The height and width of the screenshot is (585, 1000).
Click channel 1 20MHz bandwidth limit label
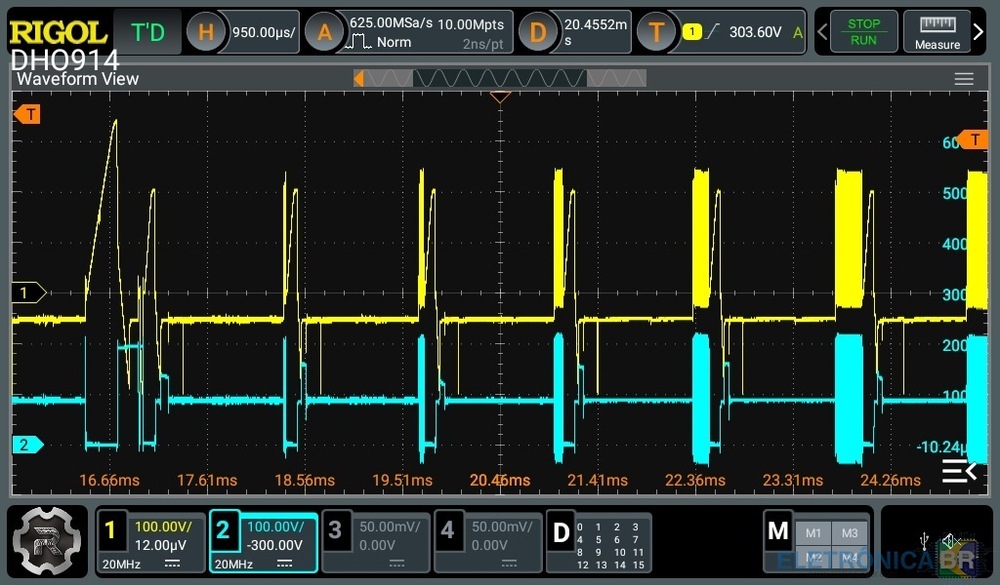(x=122, y=564)
